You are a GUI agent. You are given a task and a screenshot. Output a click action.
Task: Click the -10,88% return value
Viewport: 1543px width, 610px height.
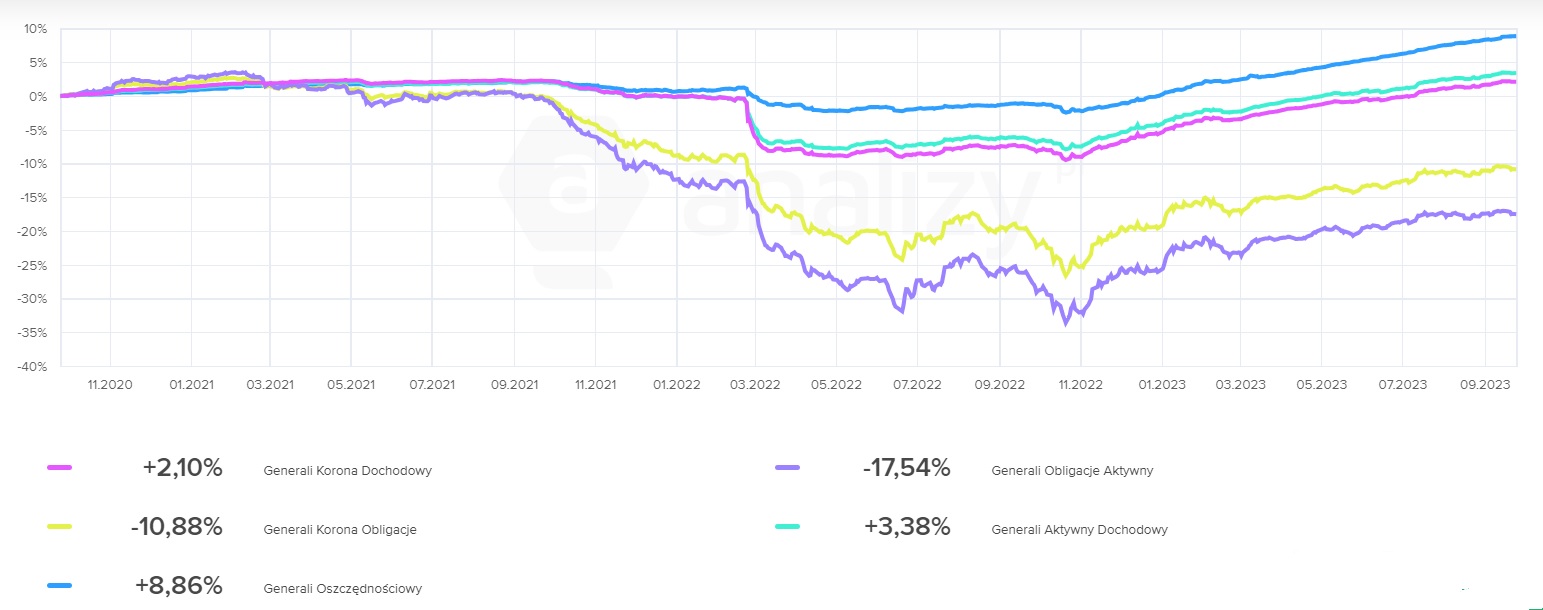tap(176, 527)
